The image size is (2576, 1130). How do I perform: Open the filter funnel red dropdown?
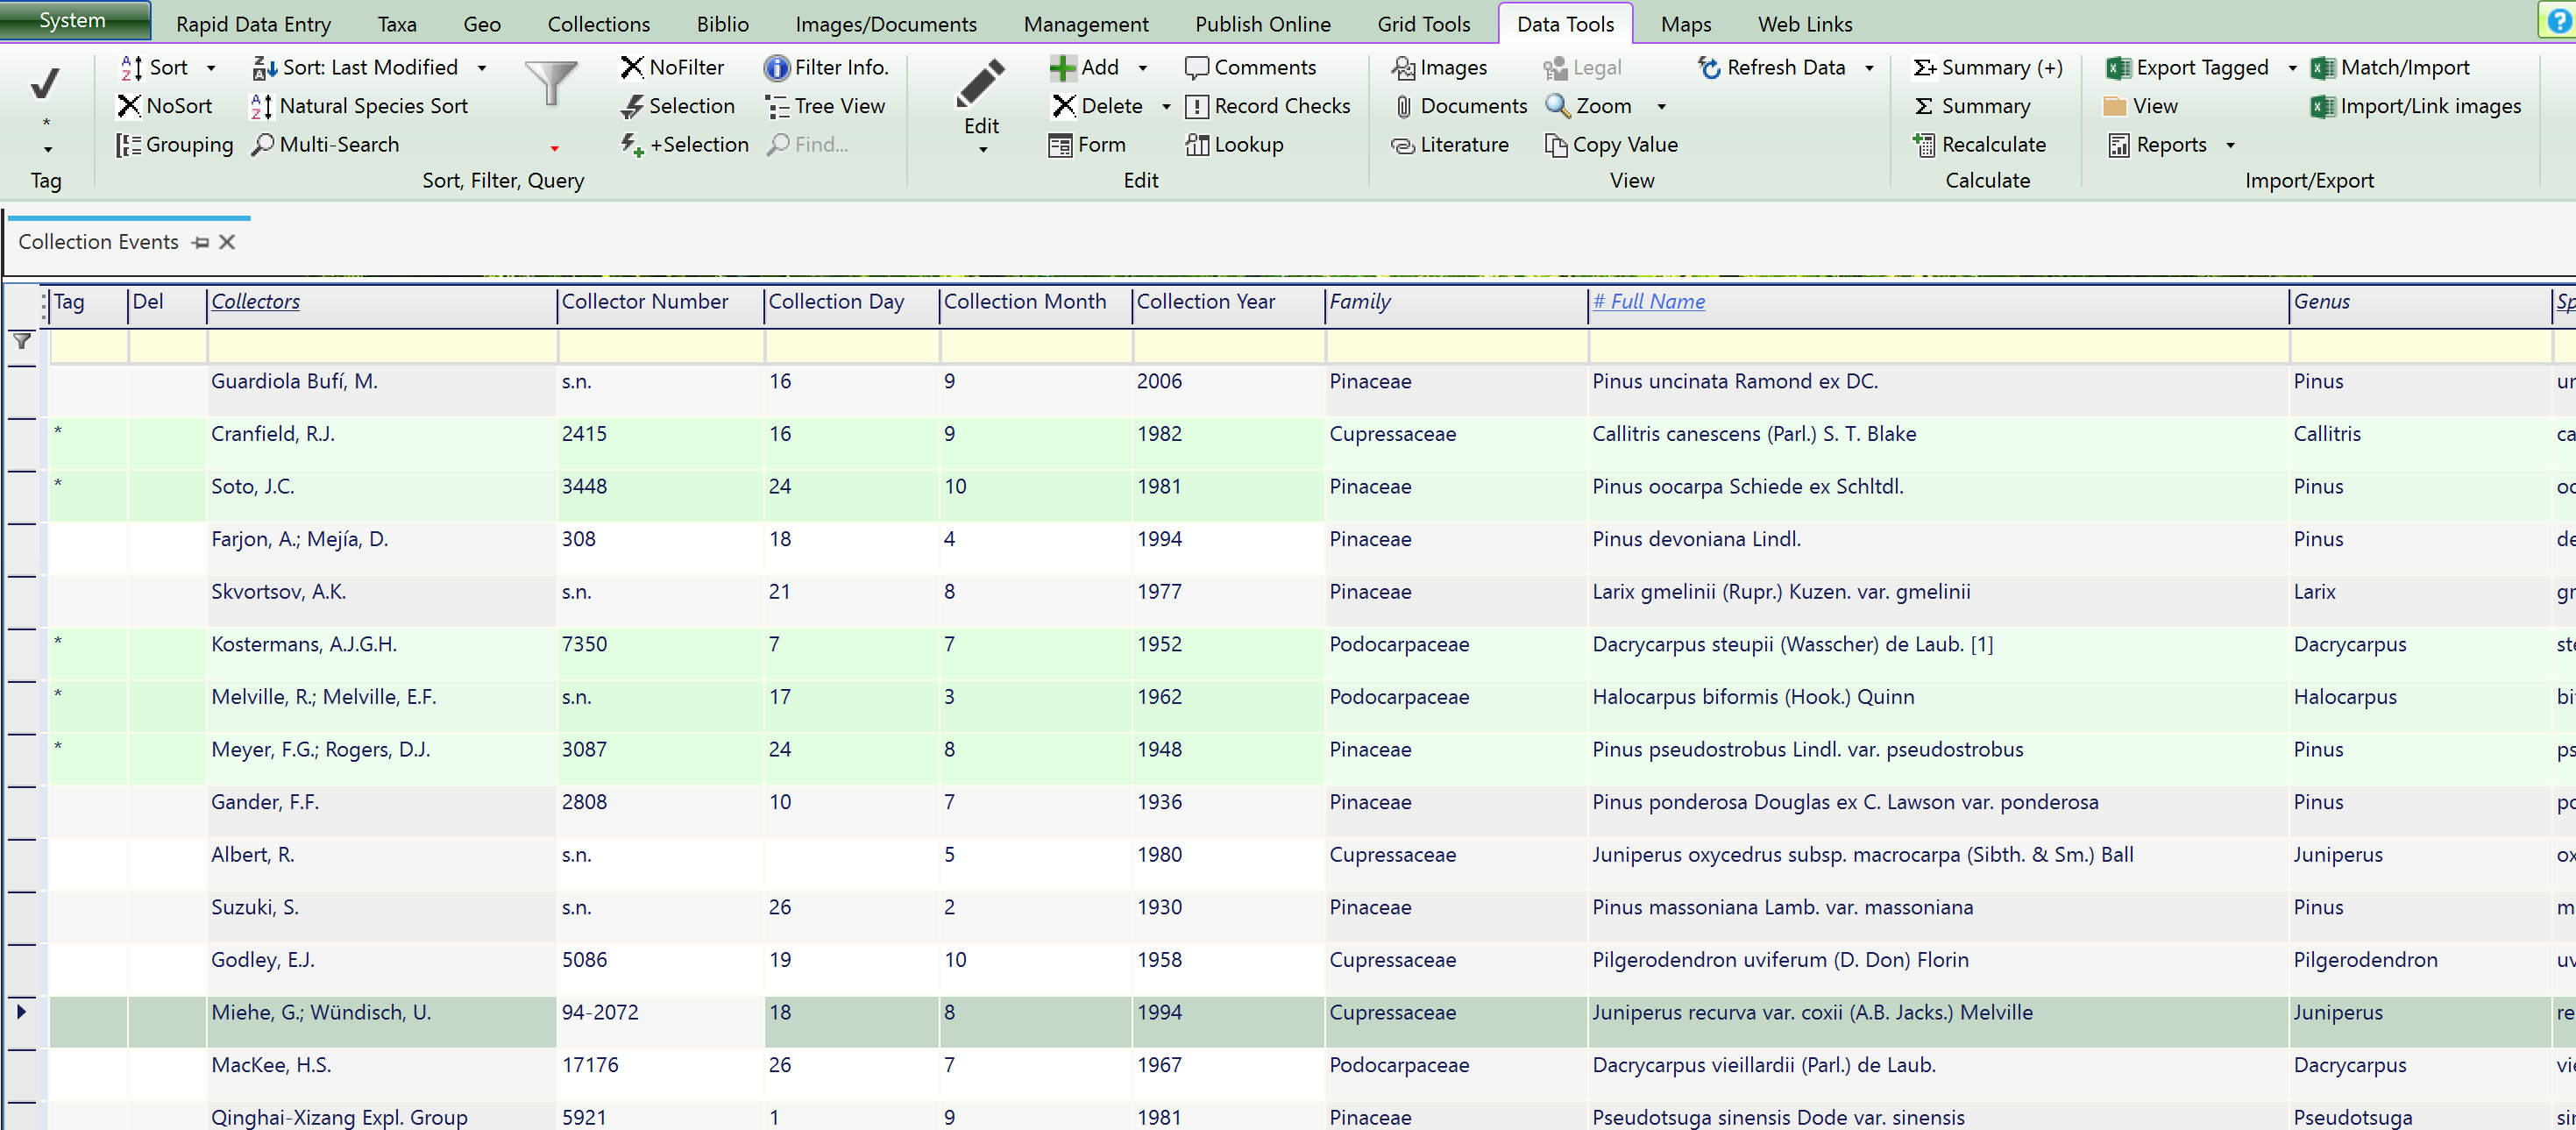(554, 150)
